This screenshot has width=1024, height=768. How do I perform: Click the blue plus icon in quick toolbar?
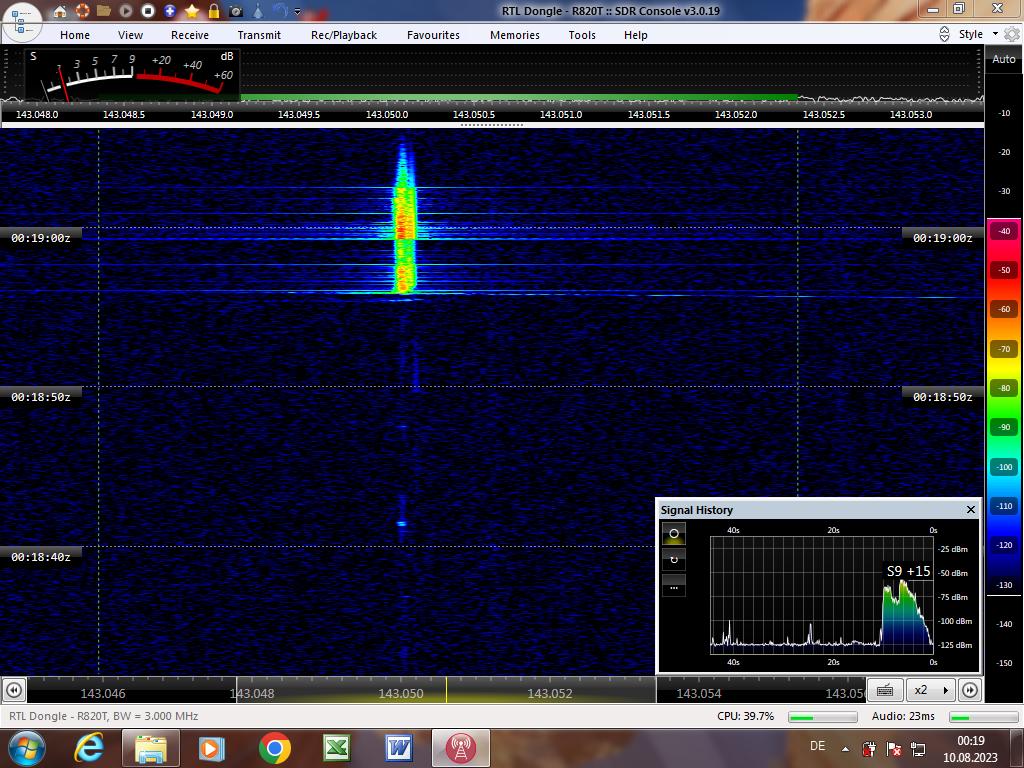(x=170, y=10)
